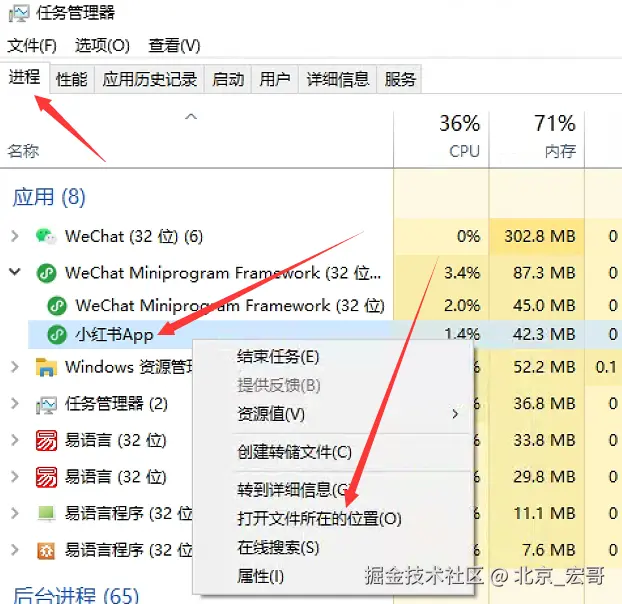Select the 小红书App process name

click(114, 335)
